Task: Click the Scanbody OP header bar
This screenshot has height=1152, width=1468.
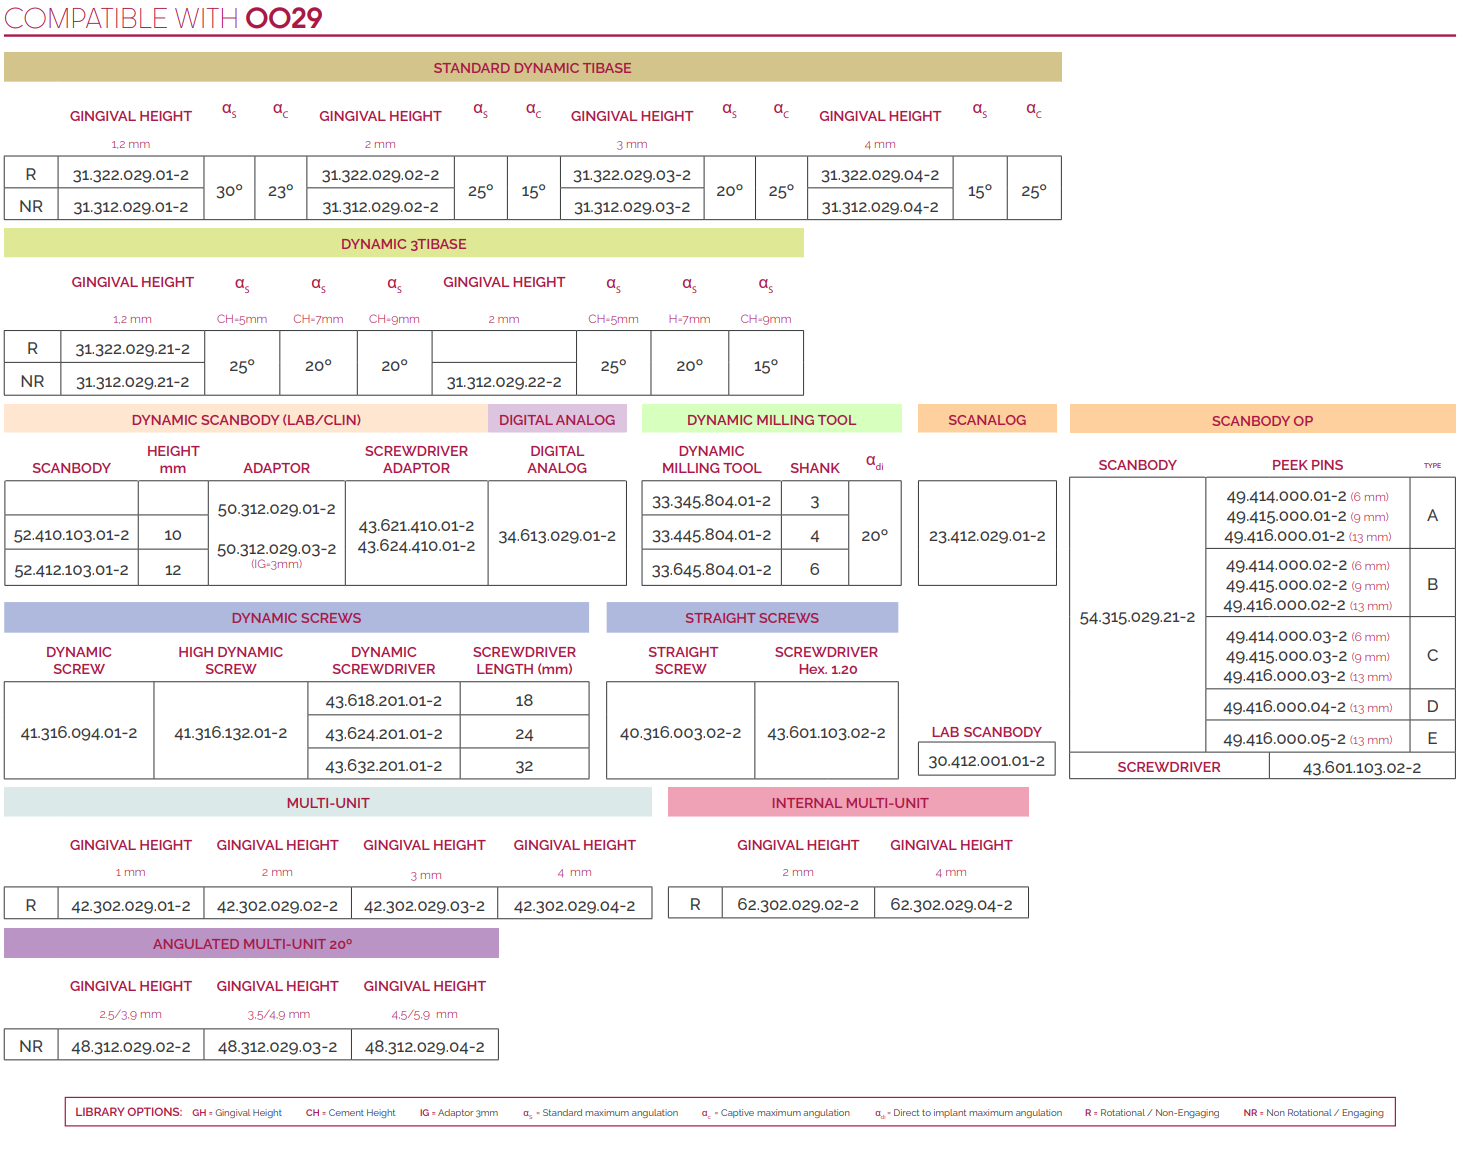Action: click(1262, 421)
